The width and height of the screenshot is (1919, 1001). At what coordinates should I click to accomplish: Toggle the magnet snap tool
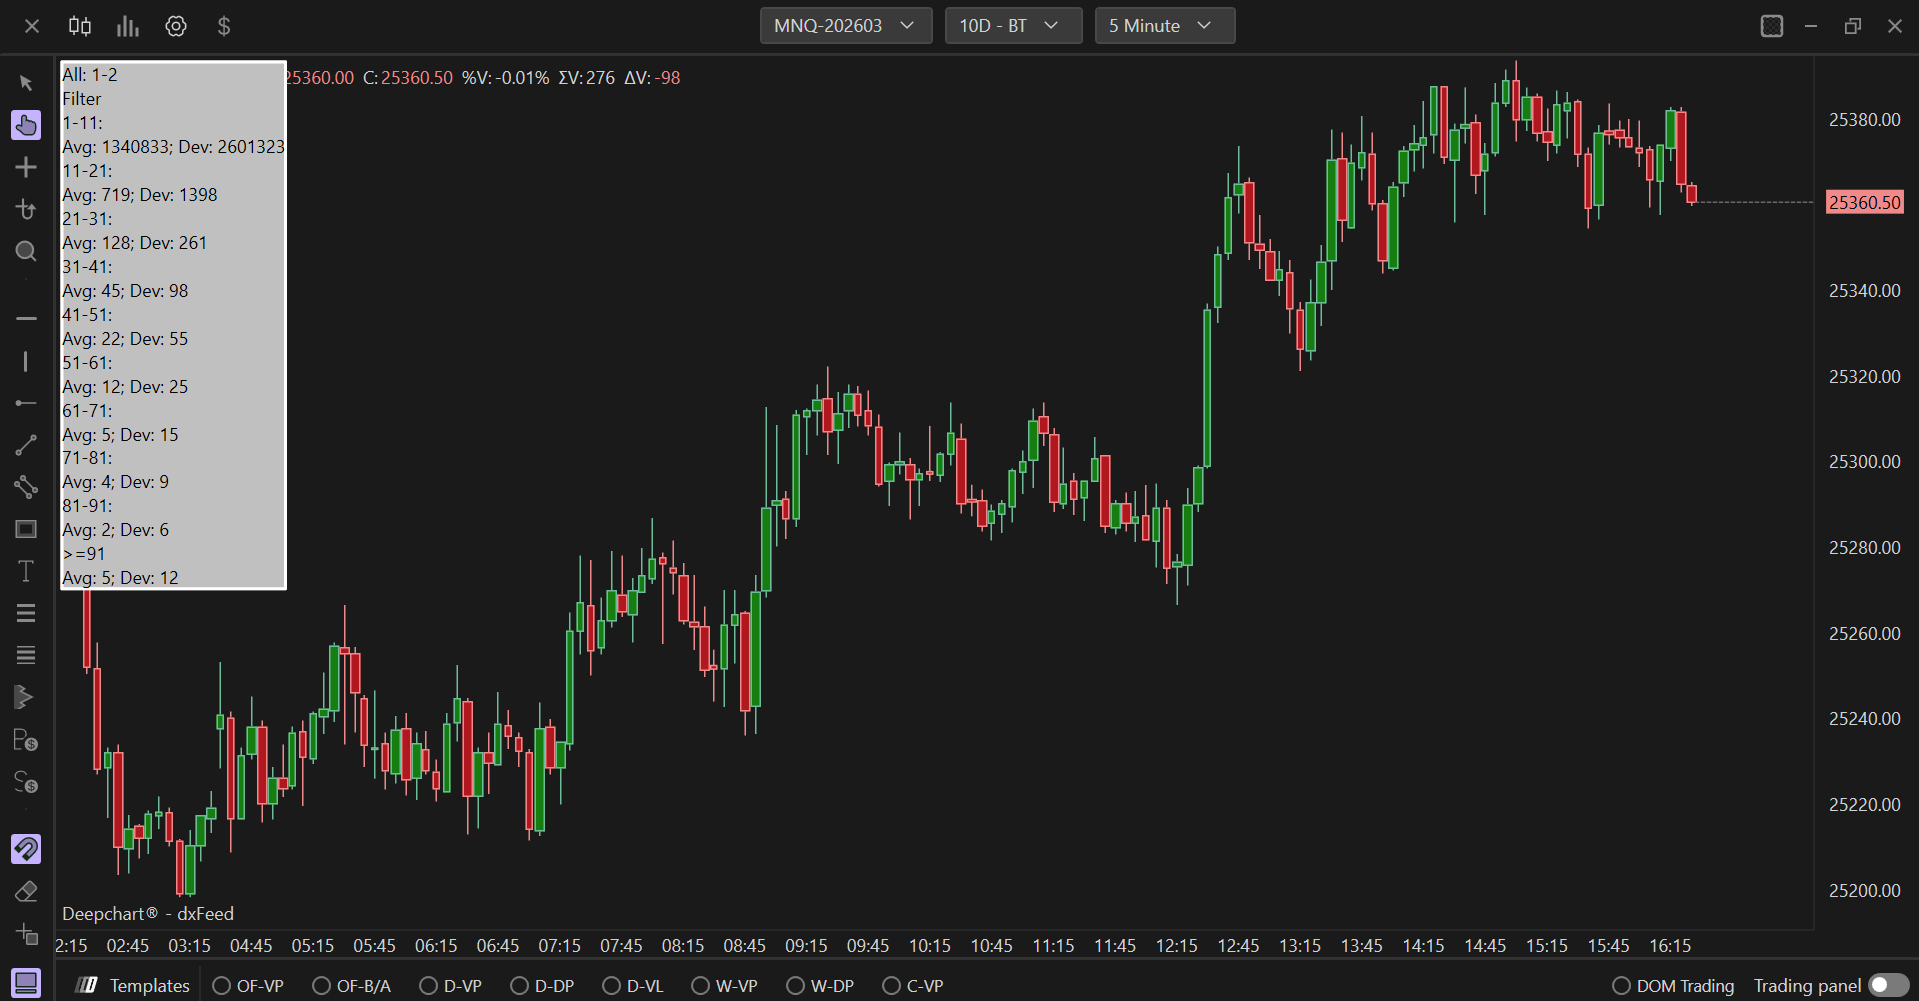26,849
